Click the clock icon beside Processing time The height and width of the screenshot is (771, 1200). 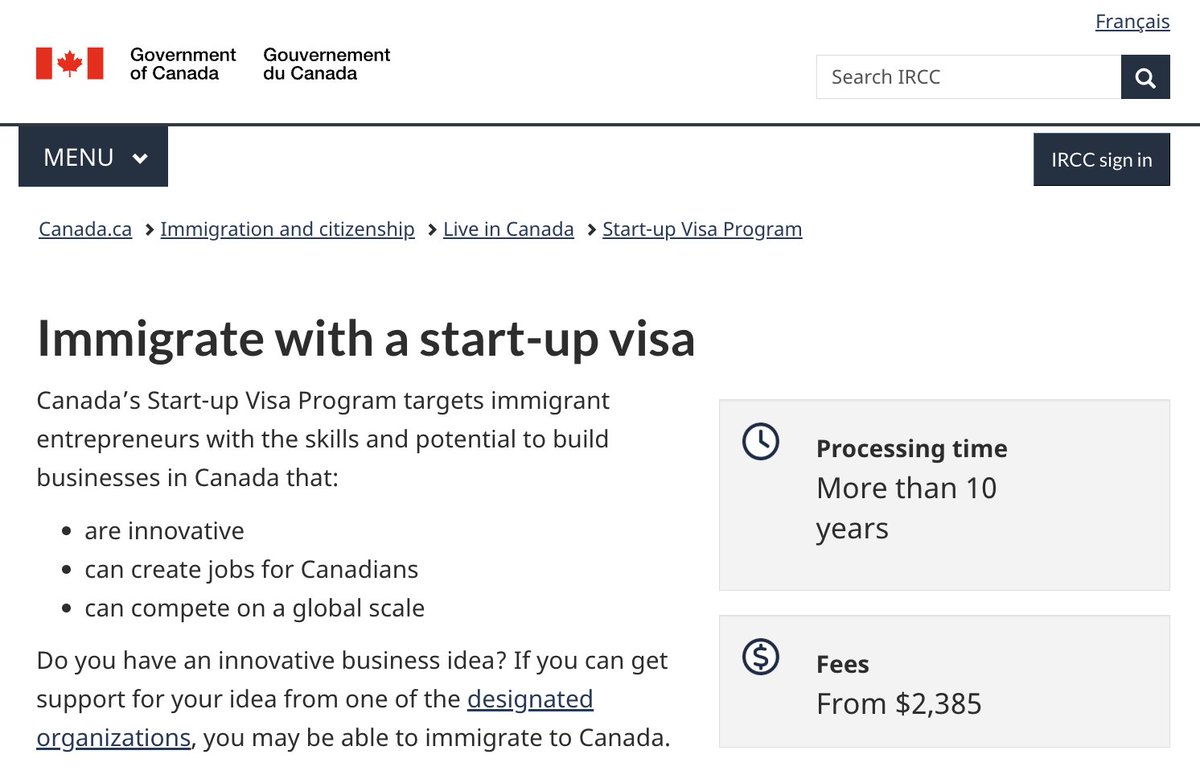[761, 442]
